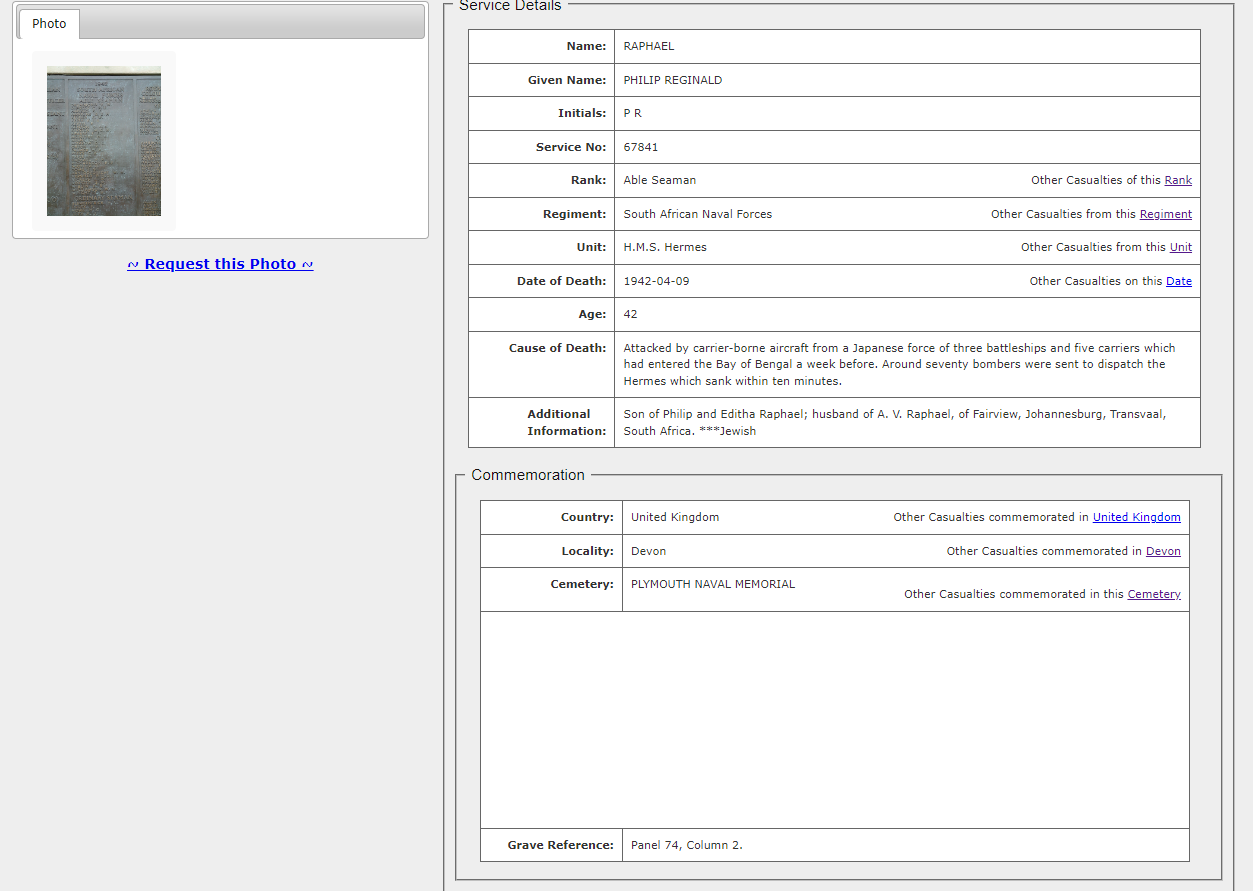Click the Request this Photo link
The image size is (1253, 891).
(220, 264)
